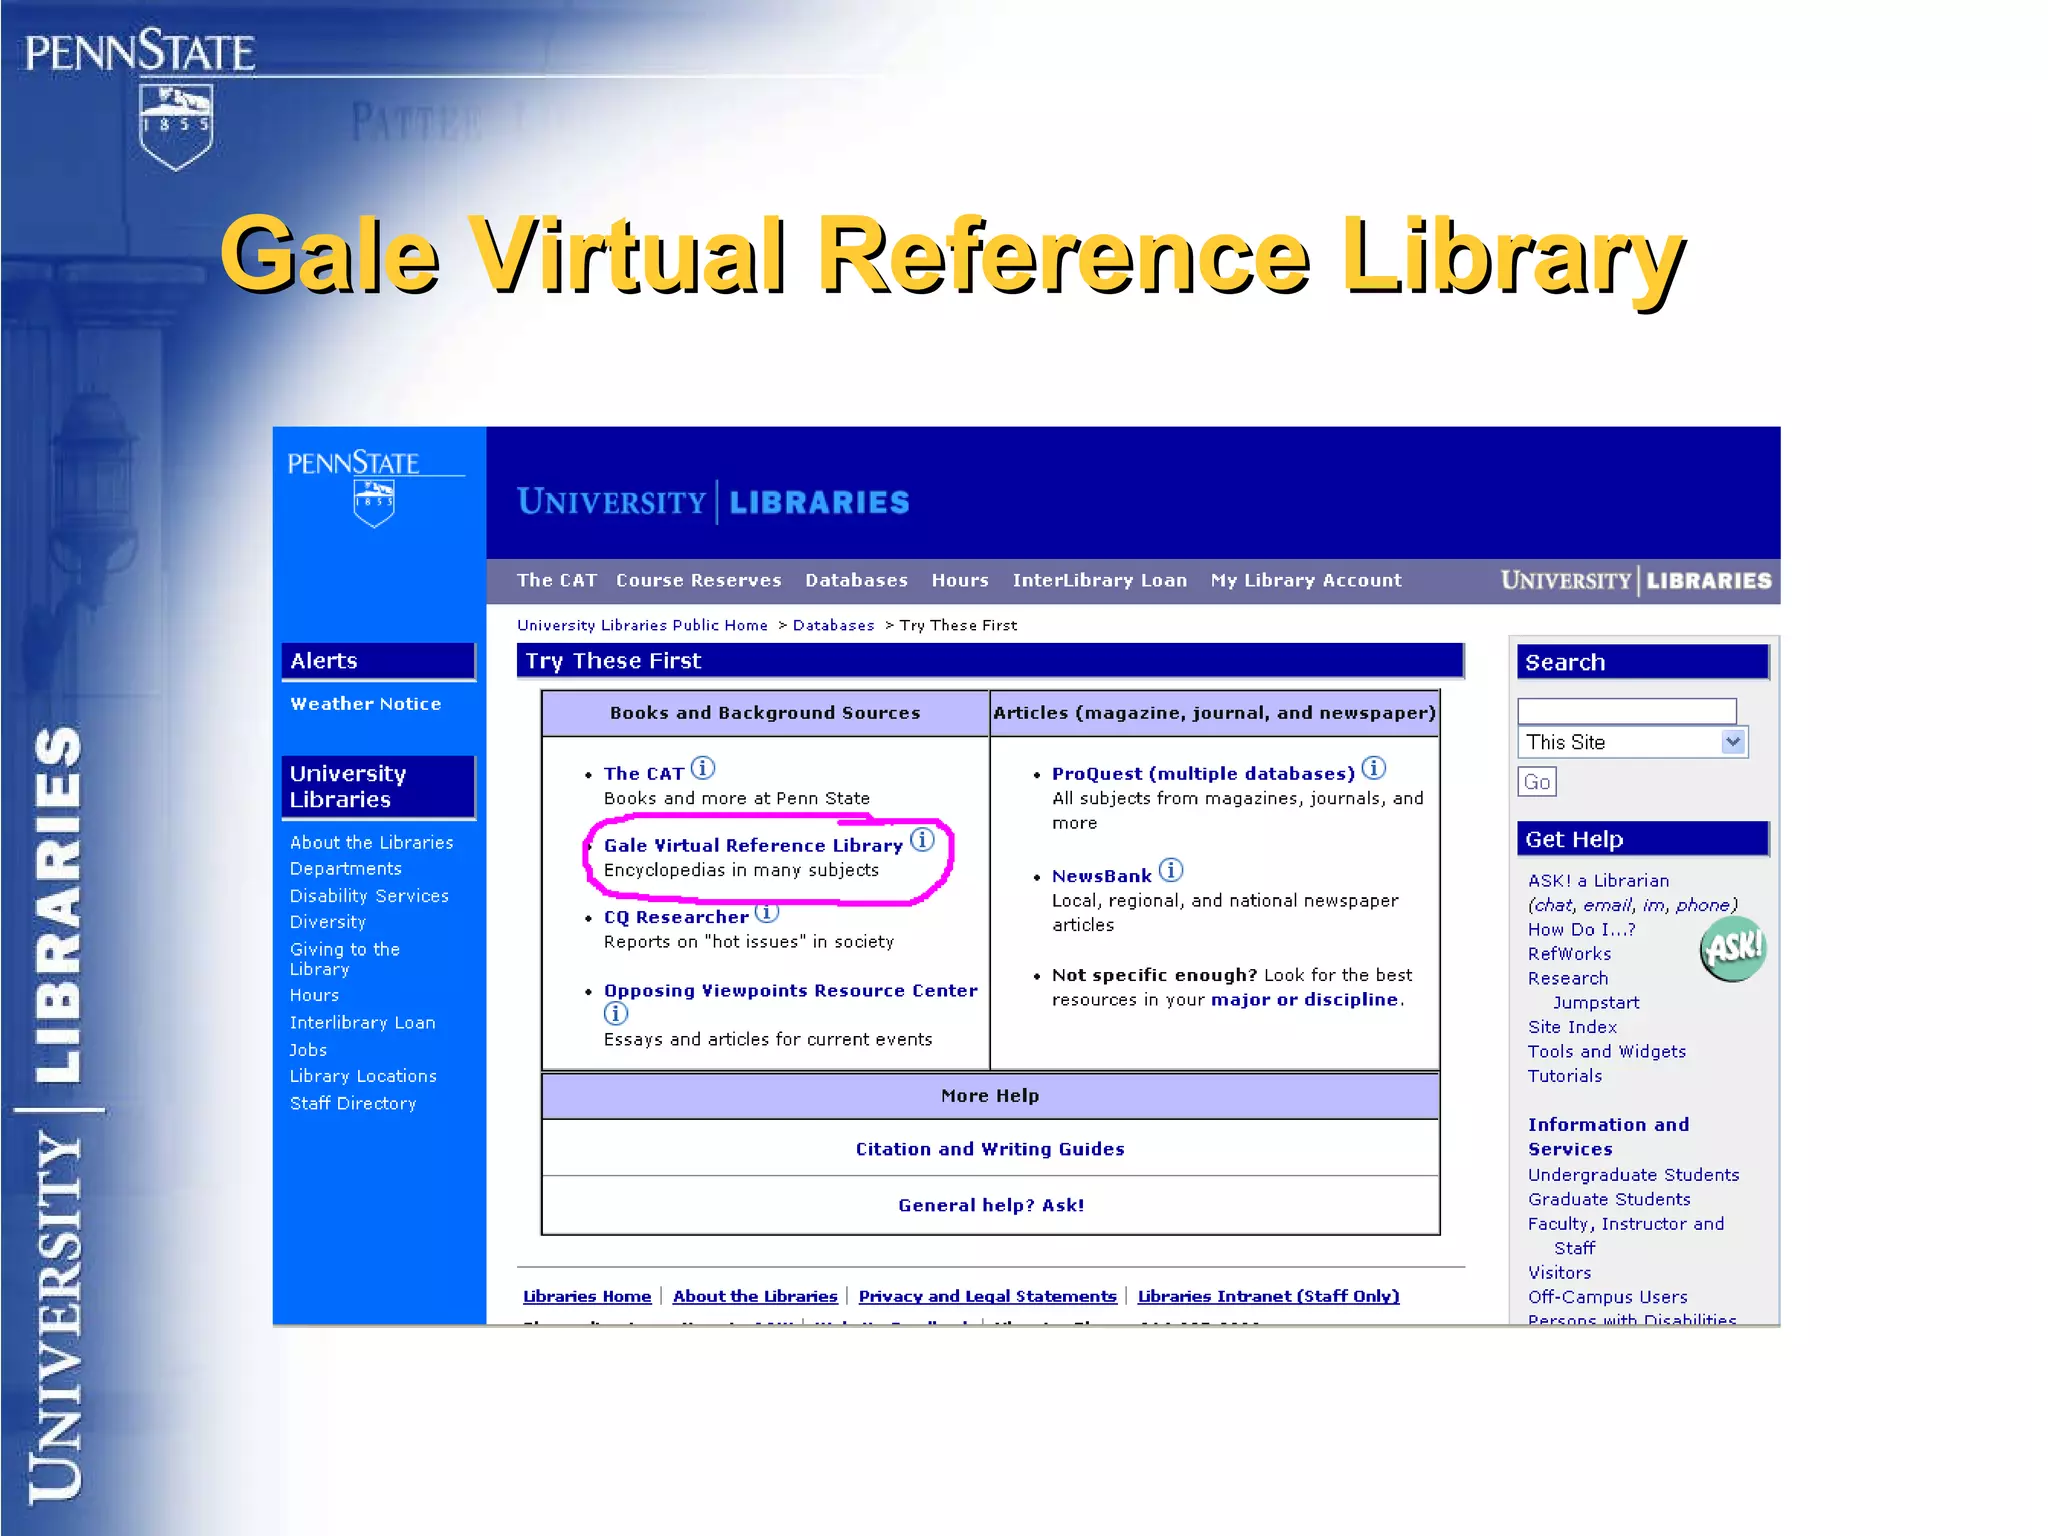
Task: Open the This Site search scope dropdown
Action: point(1632,742)
